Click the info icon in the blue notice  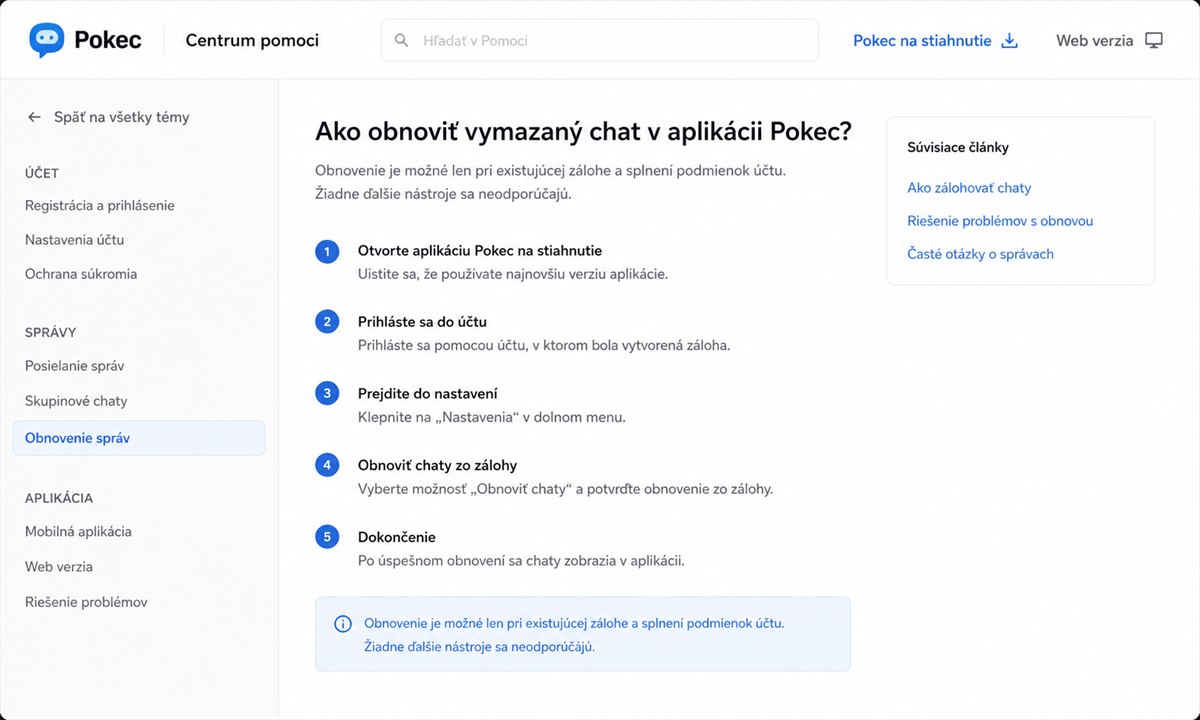[x=342, y=624]
